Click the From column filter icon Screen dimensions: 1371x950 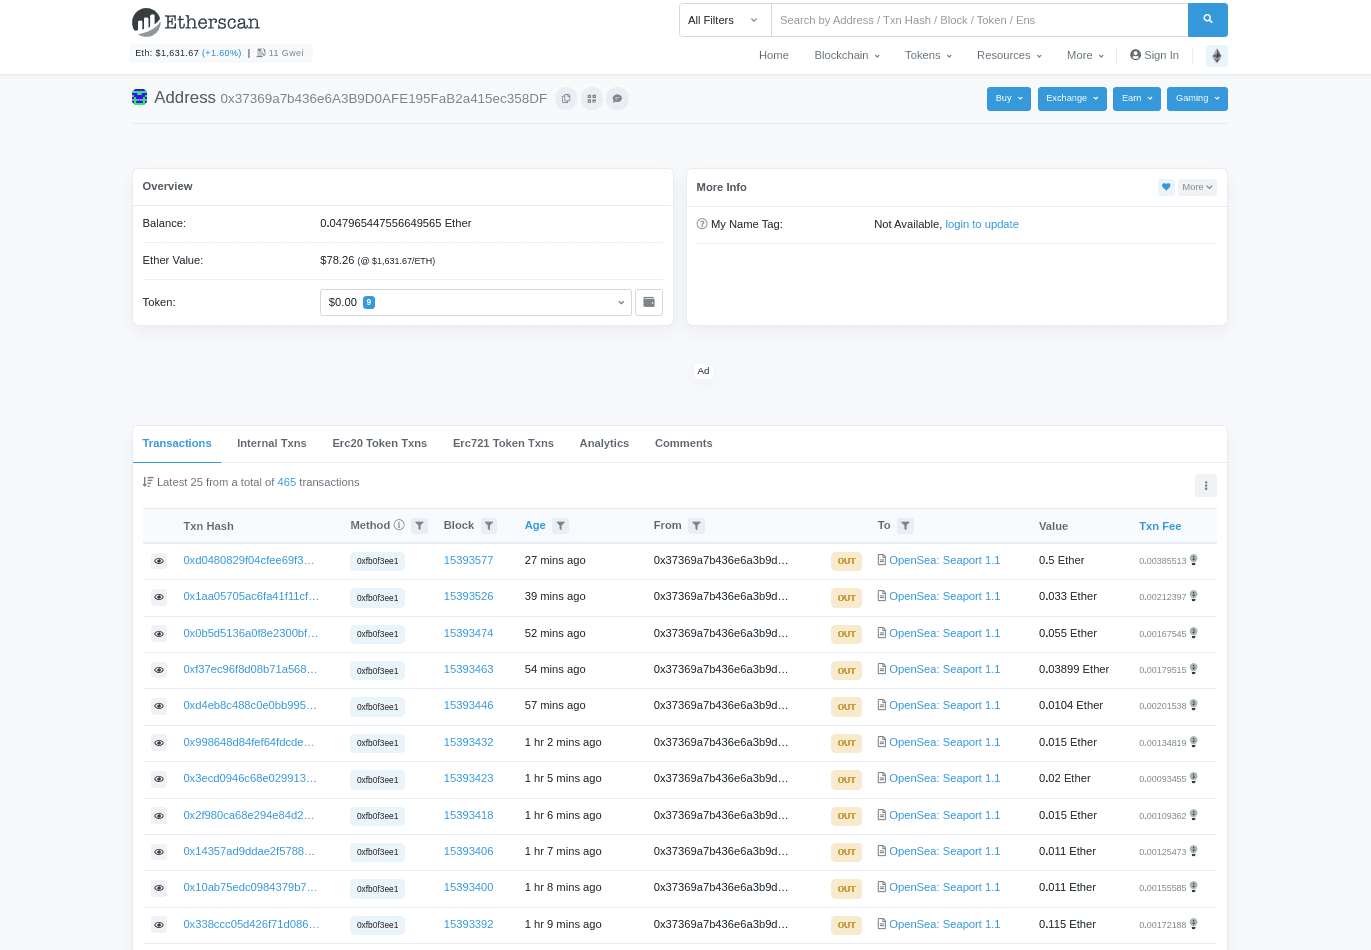pos(697,526)
